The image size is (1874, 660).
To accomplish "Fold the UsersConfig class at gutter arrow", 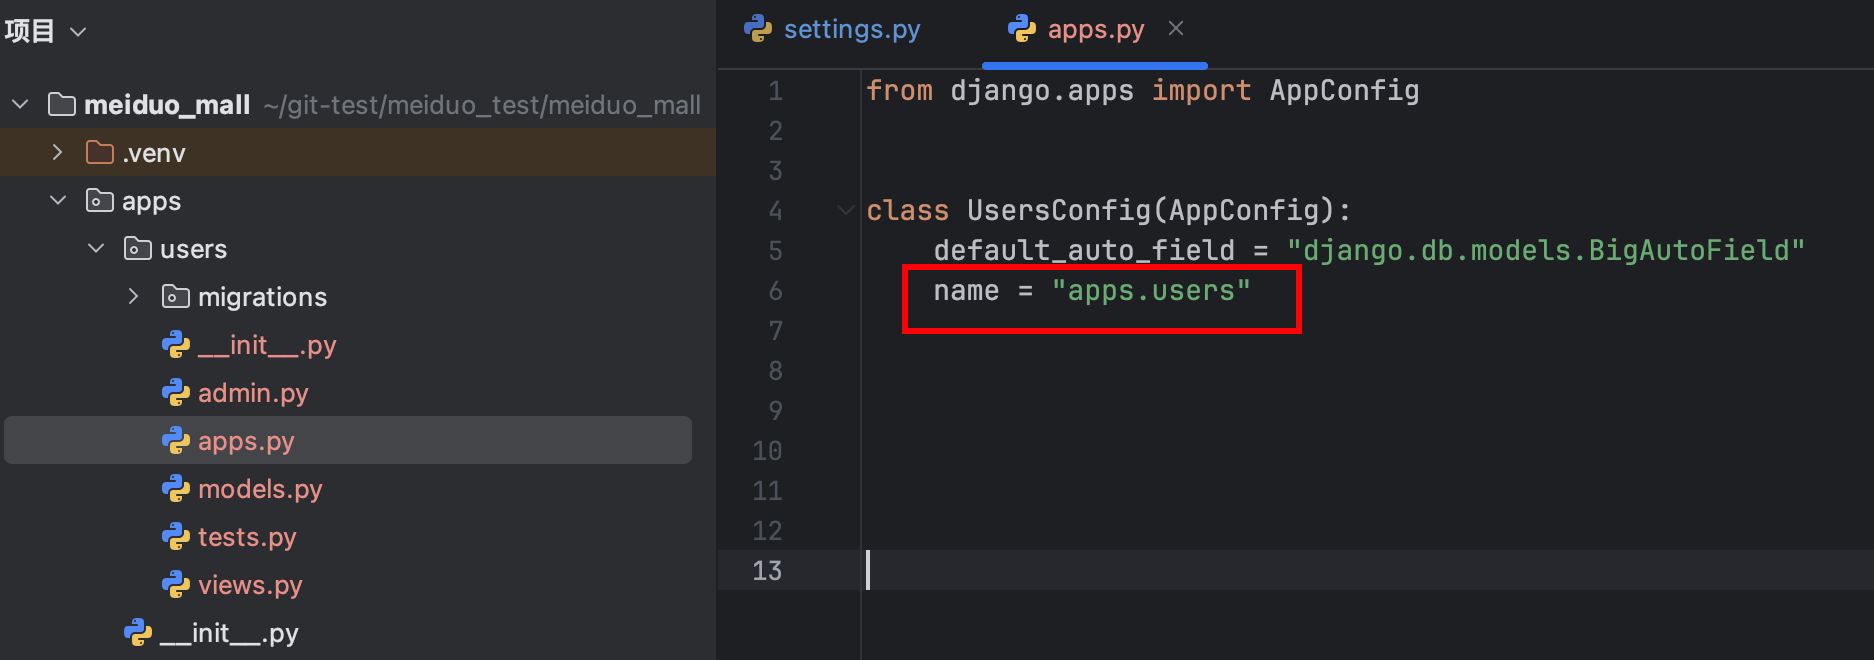I will point(846,210).
